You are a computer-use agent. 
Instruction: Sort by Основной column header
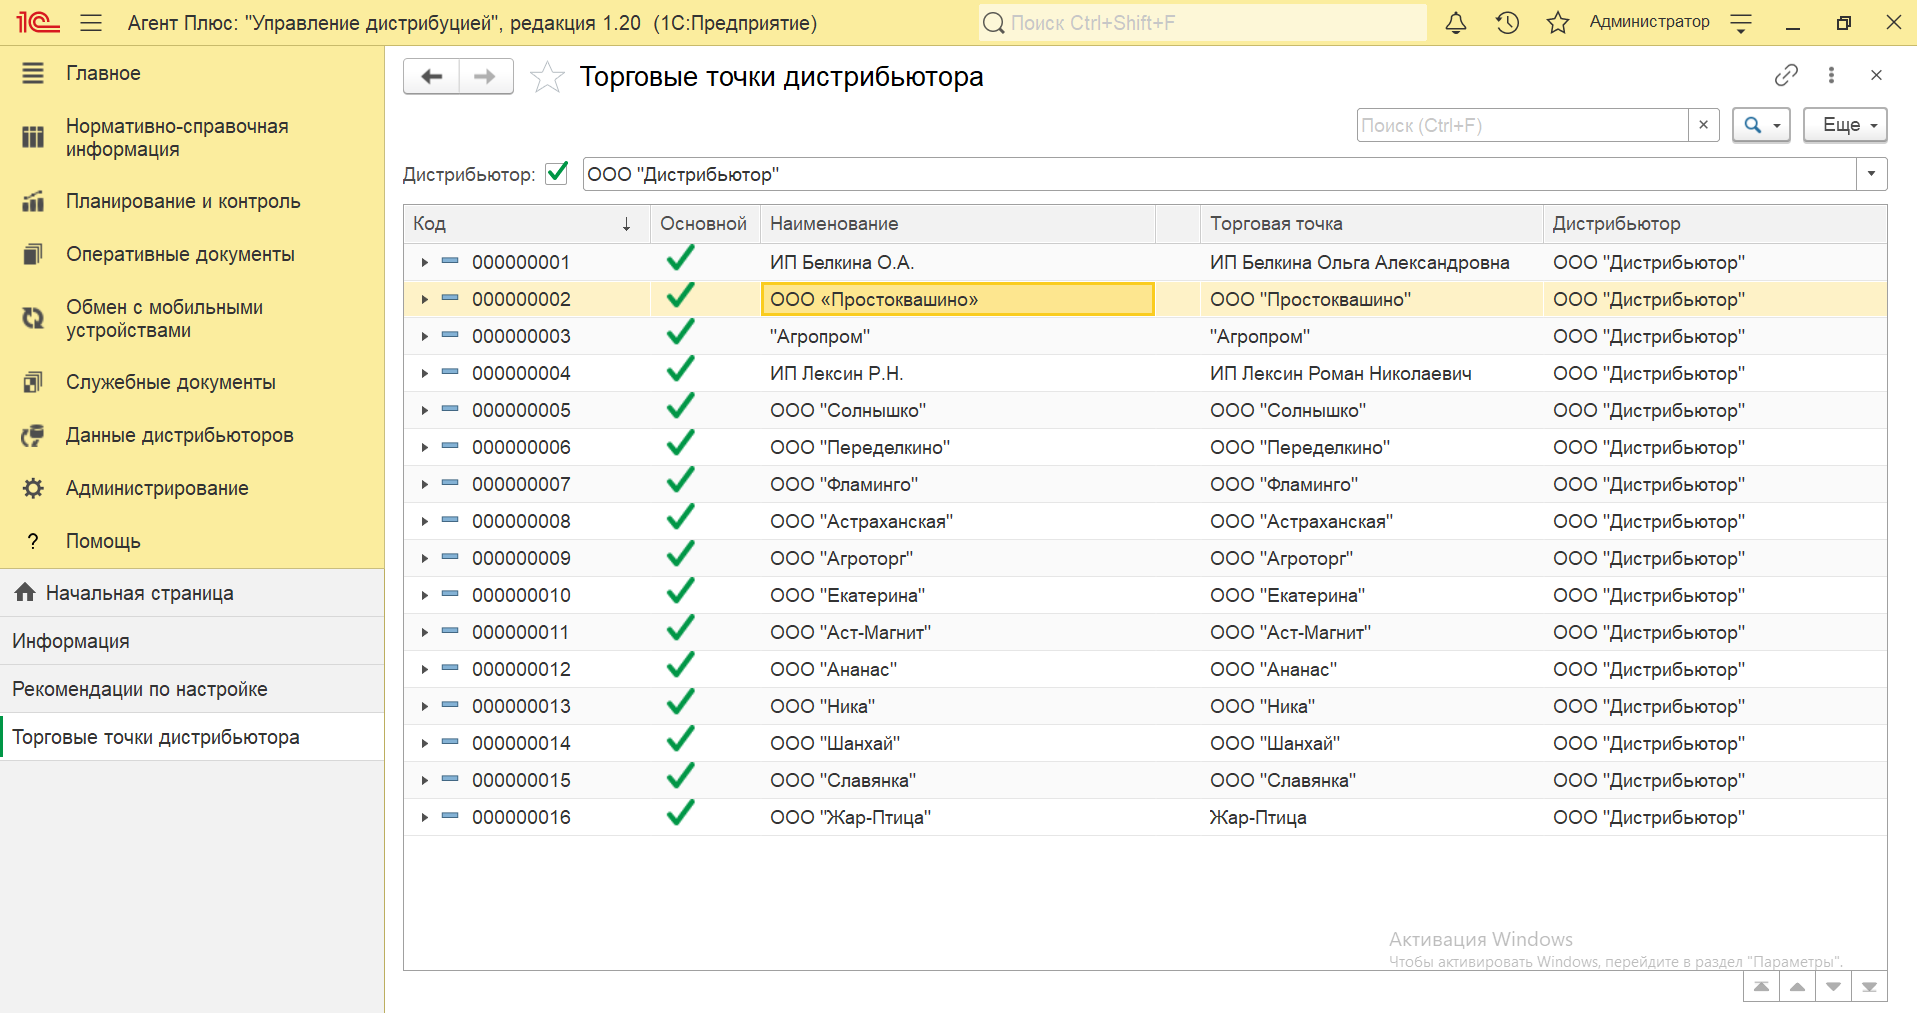coord(705,224)
